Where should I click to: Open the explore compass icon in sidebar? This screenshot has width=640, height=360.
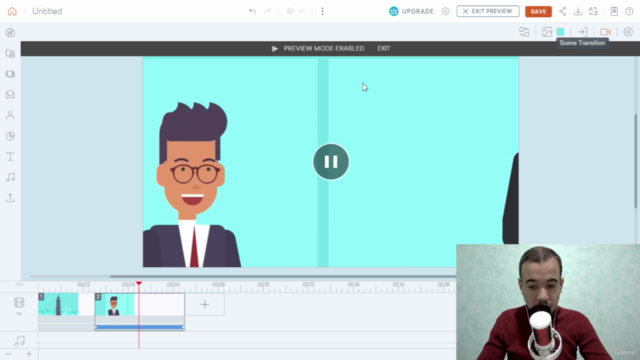[10, 33]
